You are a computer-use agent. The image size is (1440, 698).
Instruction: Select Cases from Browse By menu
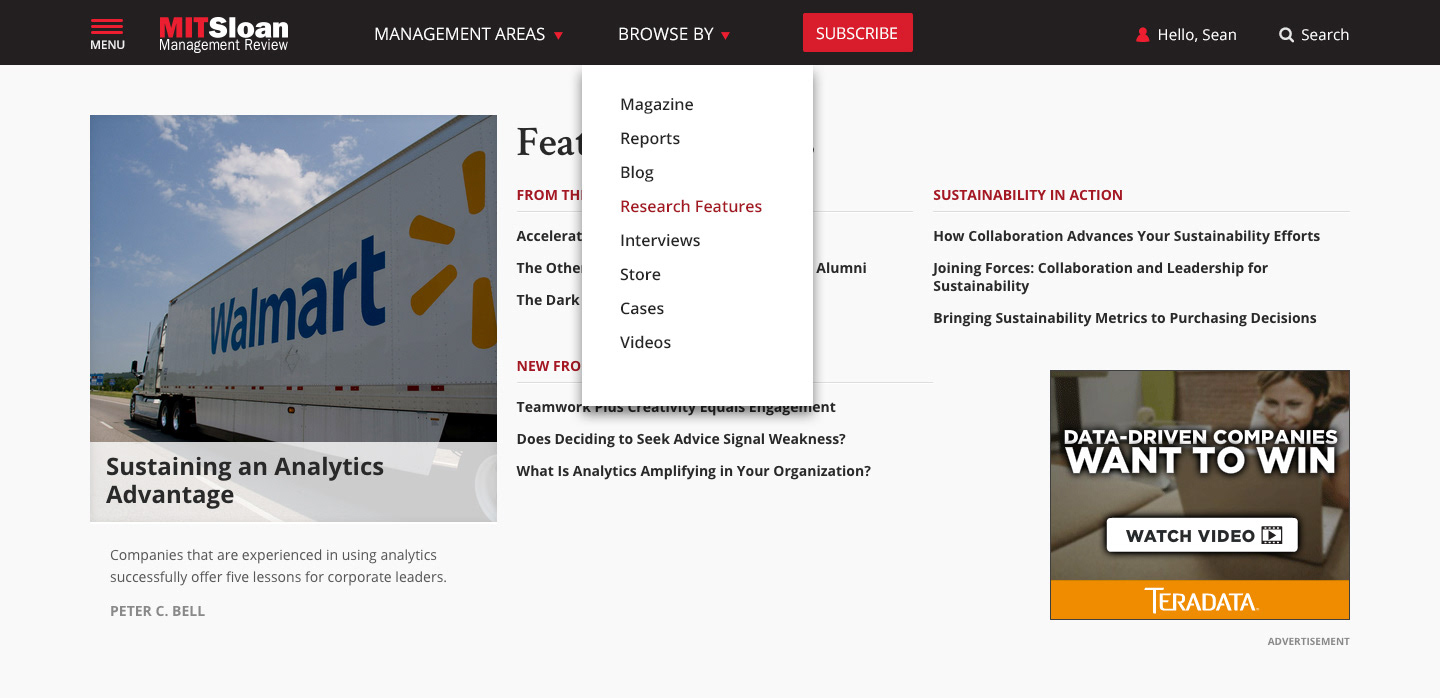pyautogui.click(x=642, y=308)
